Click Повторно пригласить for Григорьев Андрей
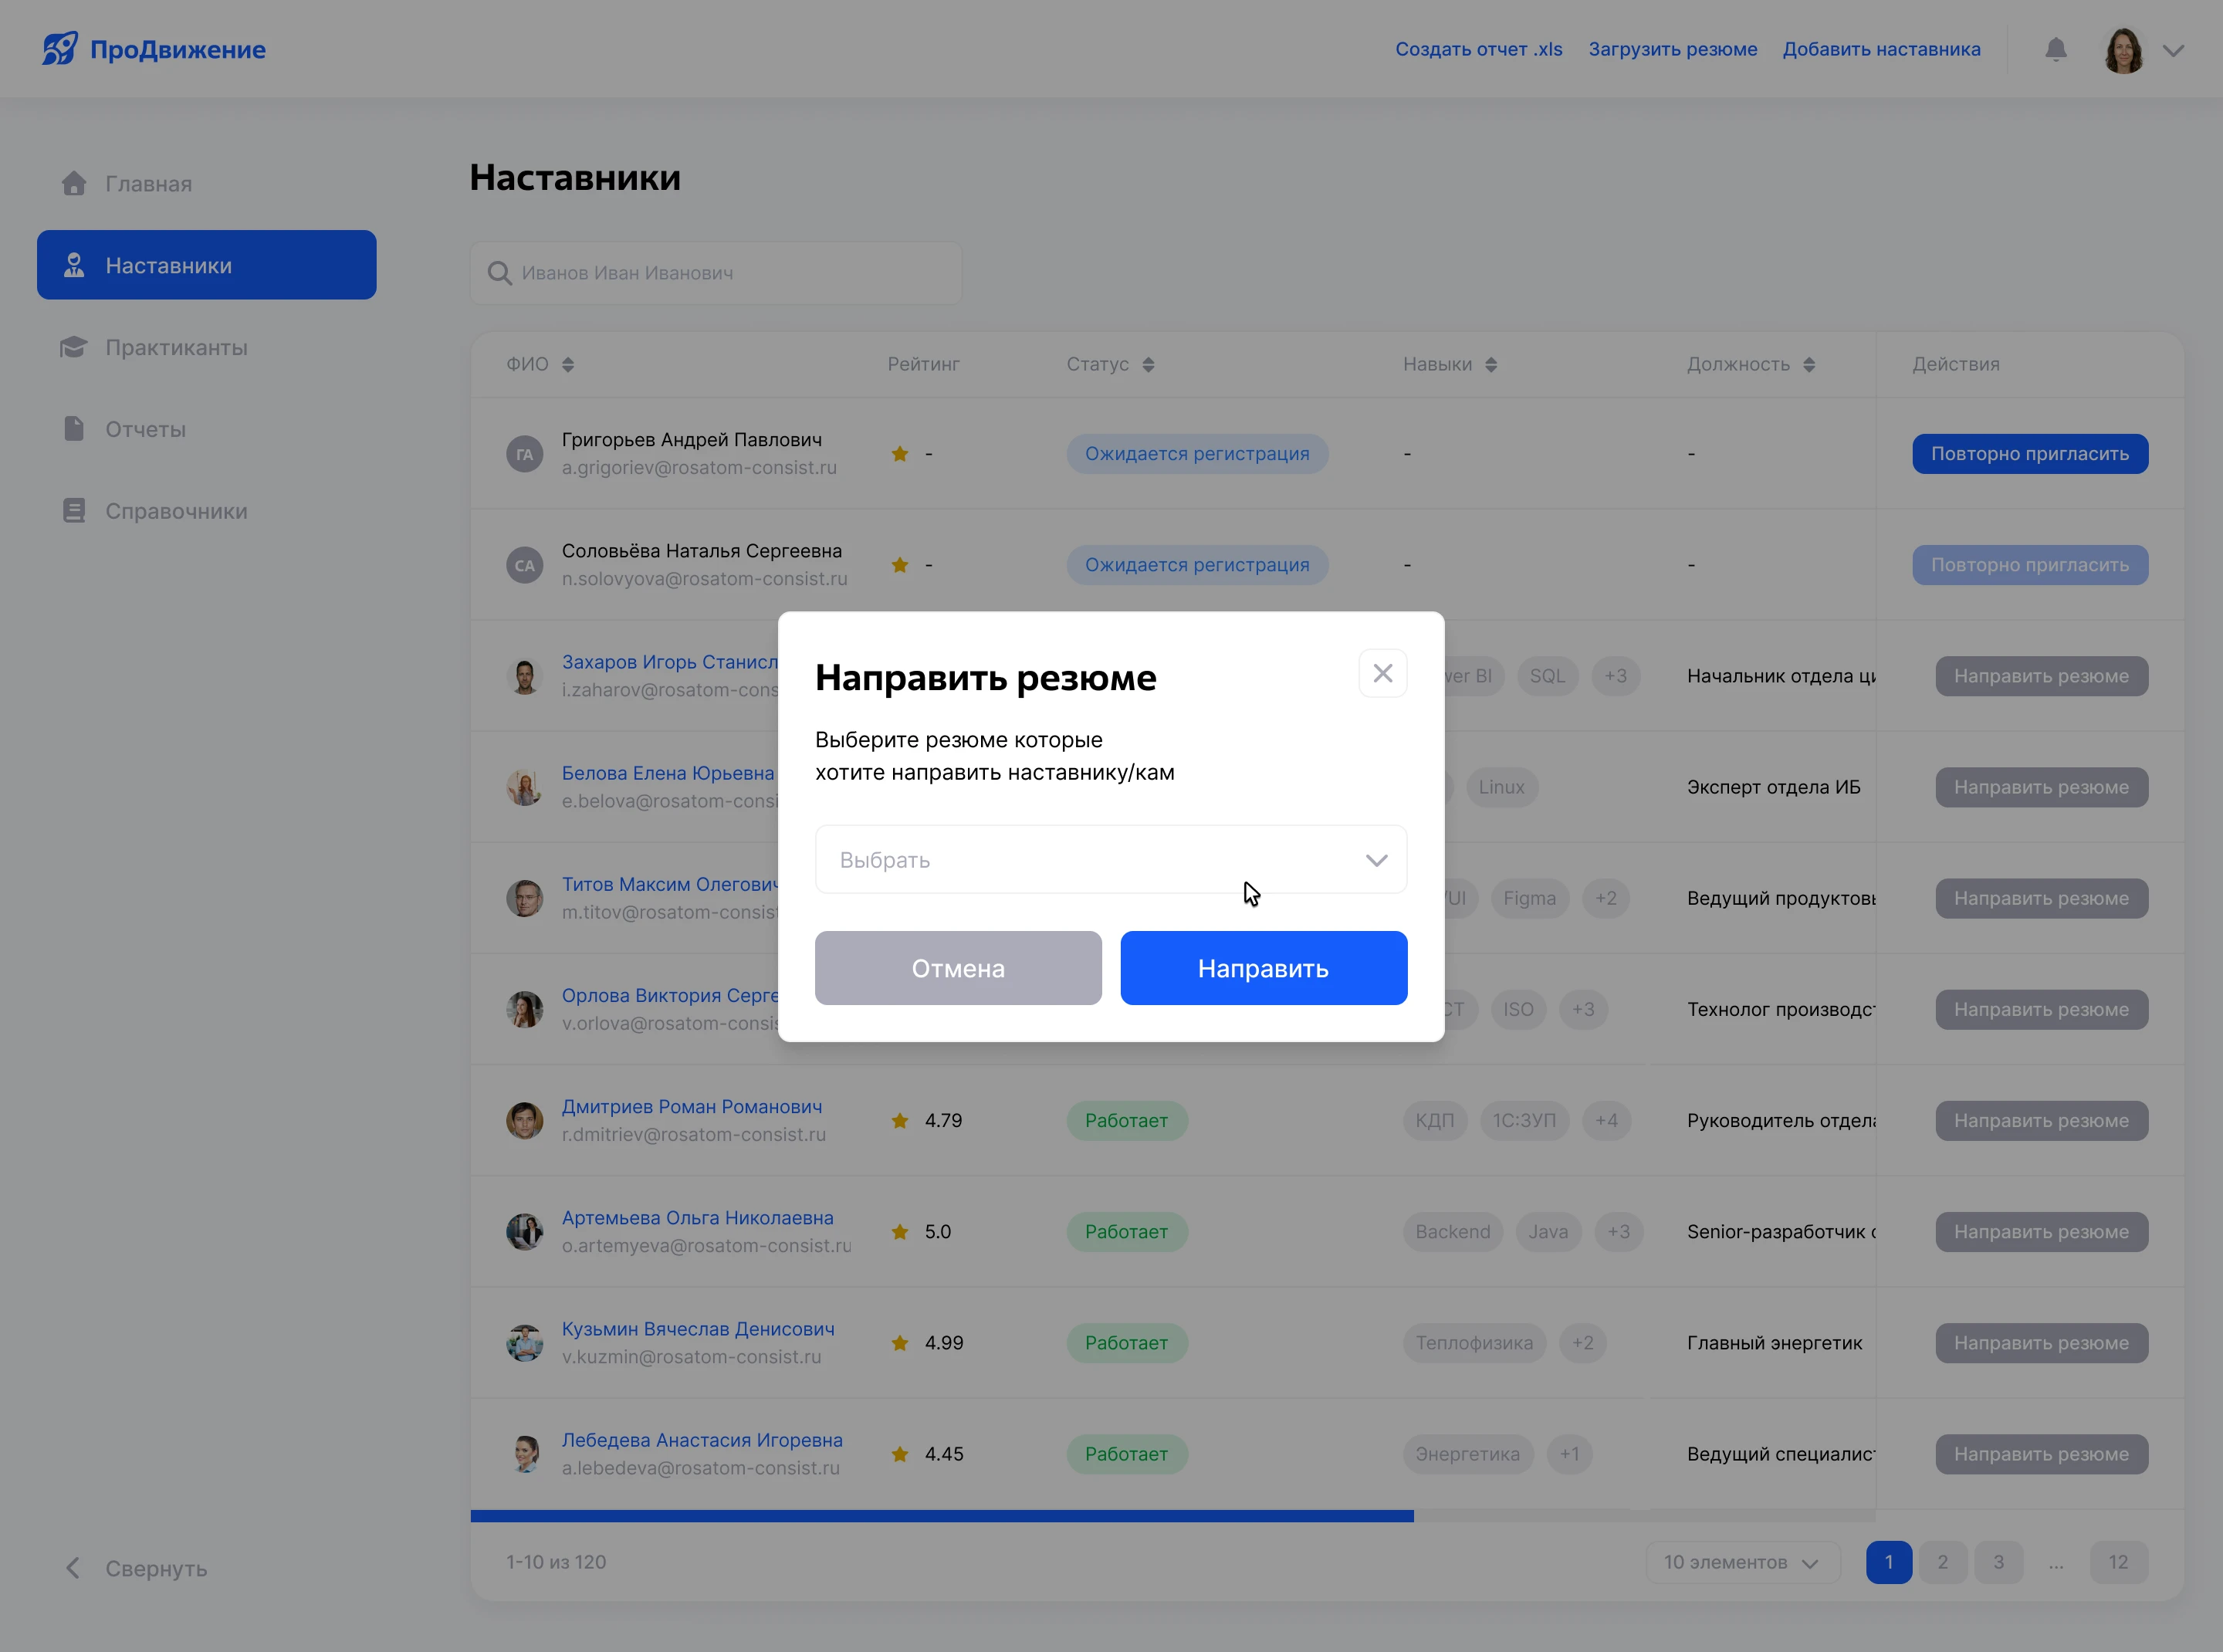The width and height of the screenshot is (2223, 1652). [2030, 453]
